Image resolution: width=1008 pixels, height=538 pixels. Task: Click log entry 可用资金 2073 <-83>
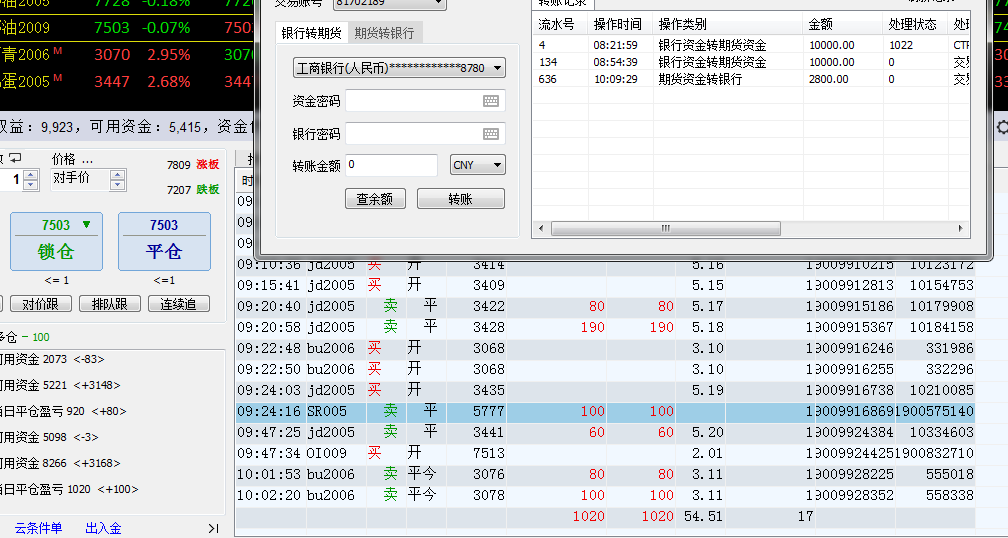[52, 359]
